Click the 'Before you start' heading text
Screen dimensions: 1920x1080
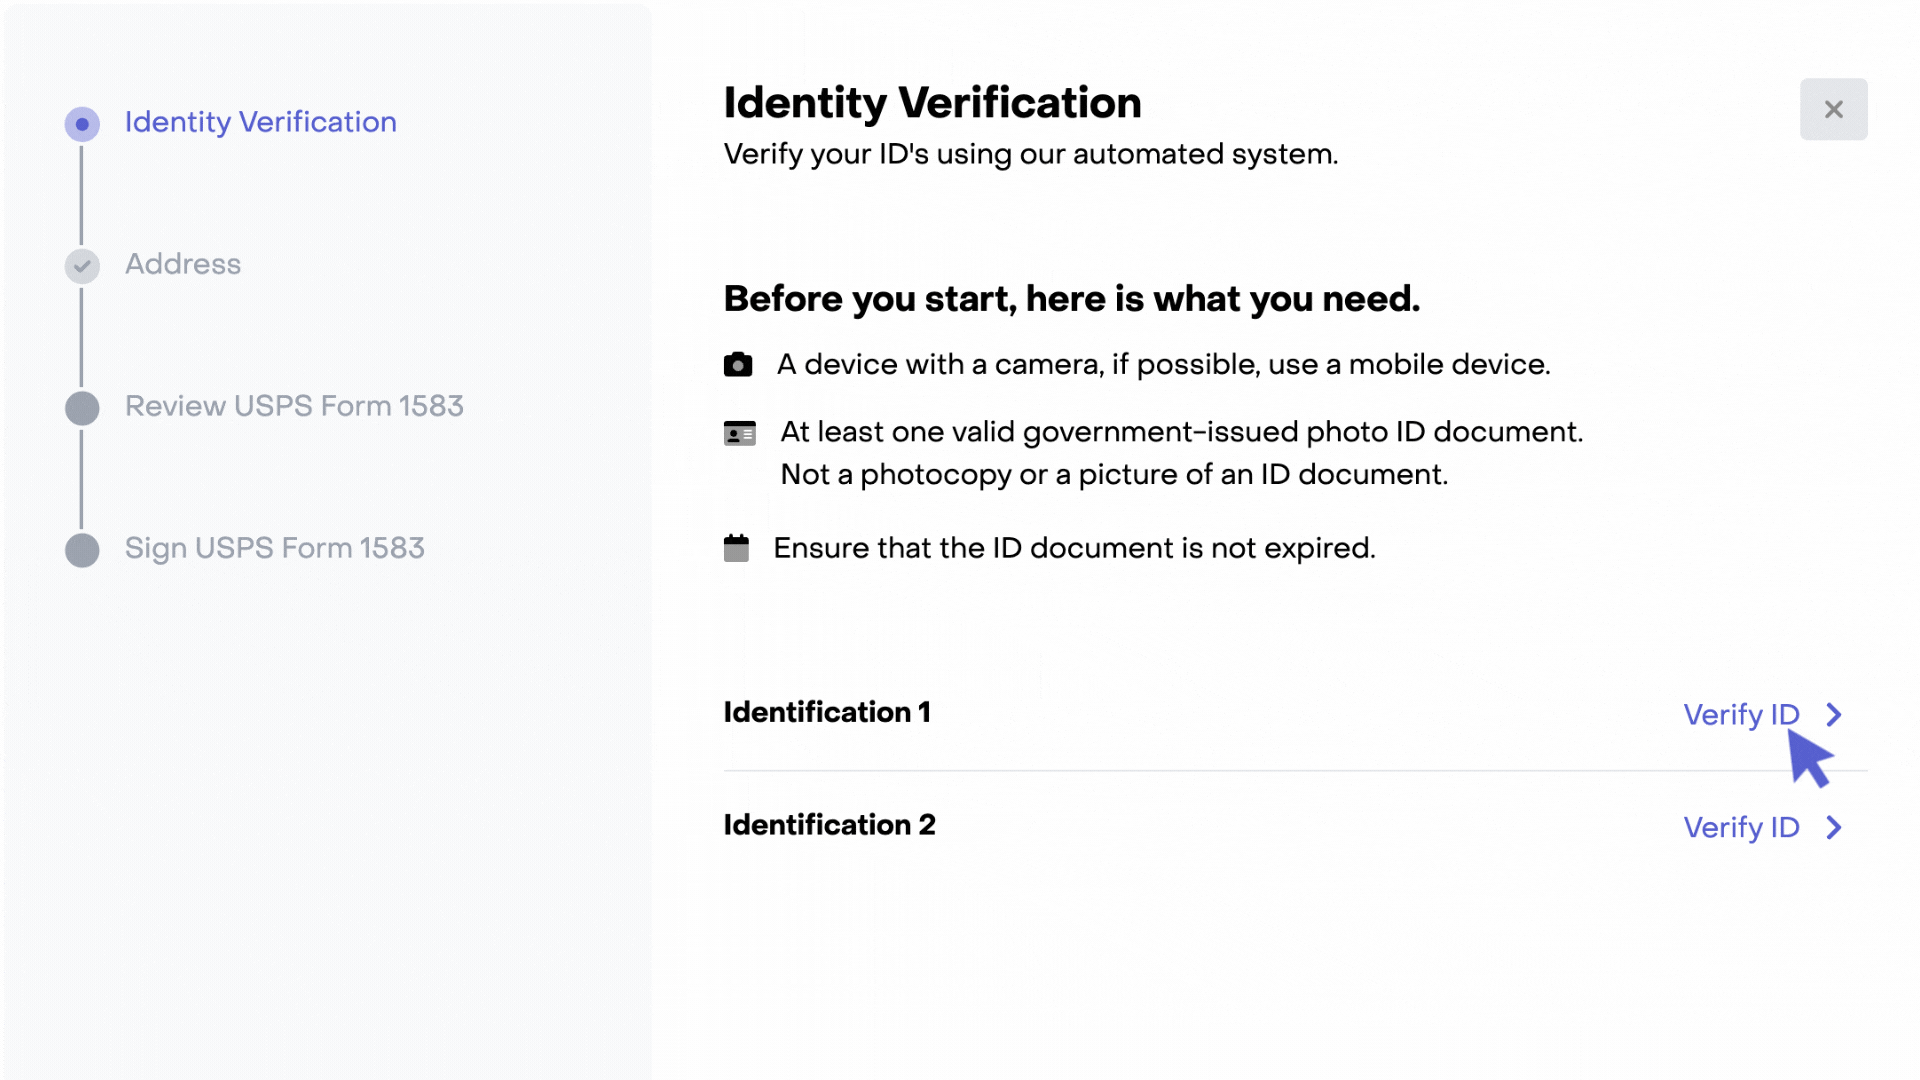click(x=1071, y=299)
